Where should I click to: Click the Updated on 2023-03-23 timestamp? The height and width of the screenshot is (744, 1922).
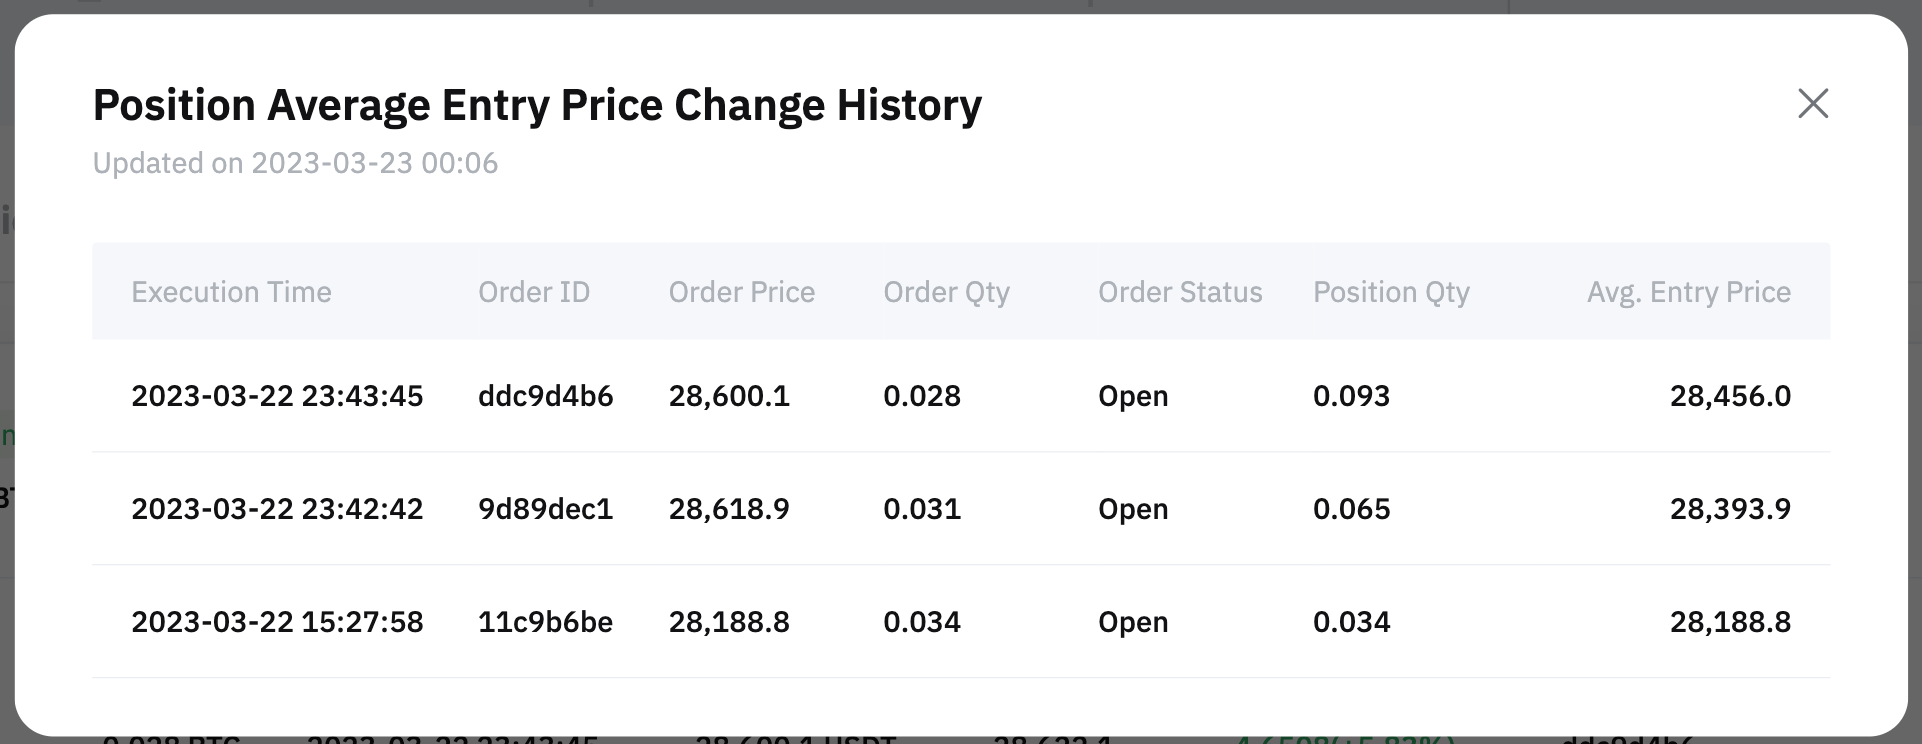(295, 163)
